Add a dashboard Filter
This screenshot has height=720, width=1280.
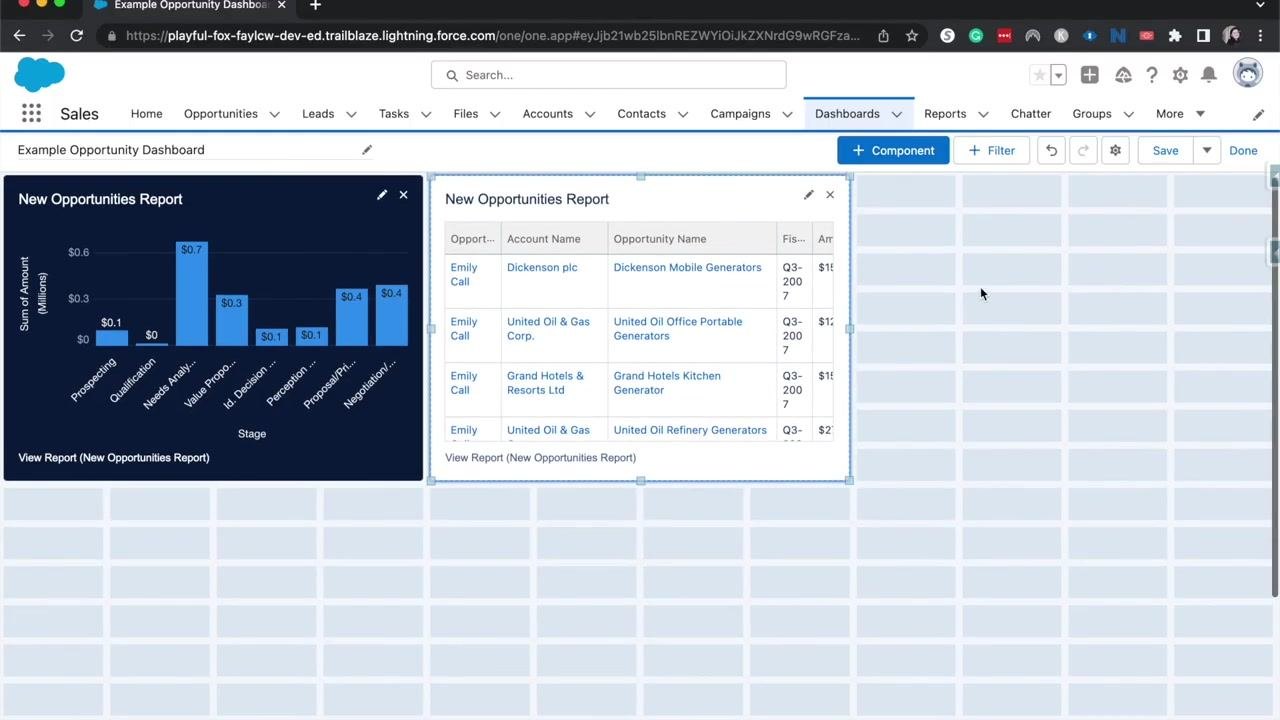tap(991, 151)
